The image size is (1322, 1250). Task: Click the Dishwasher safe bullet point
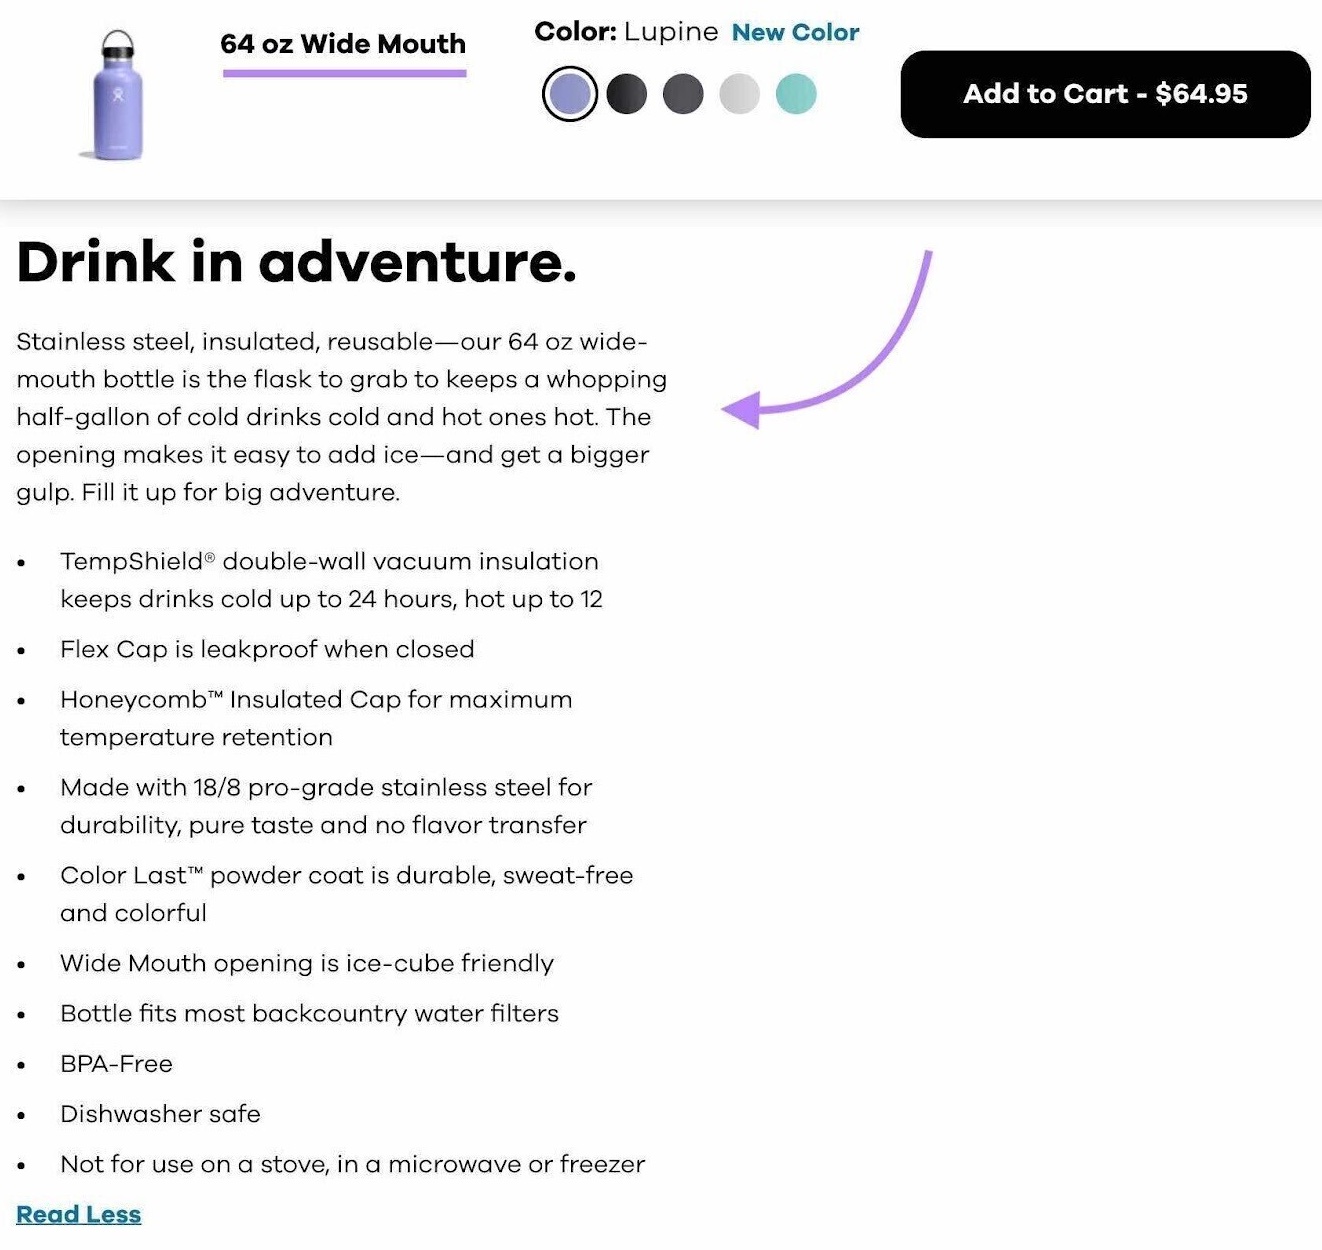coord(160,1114)
